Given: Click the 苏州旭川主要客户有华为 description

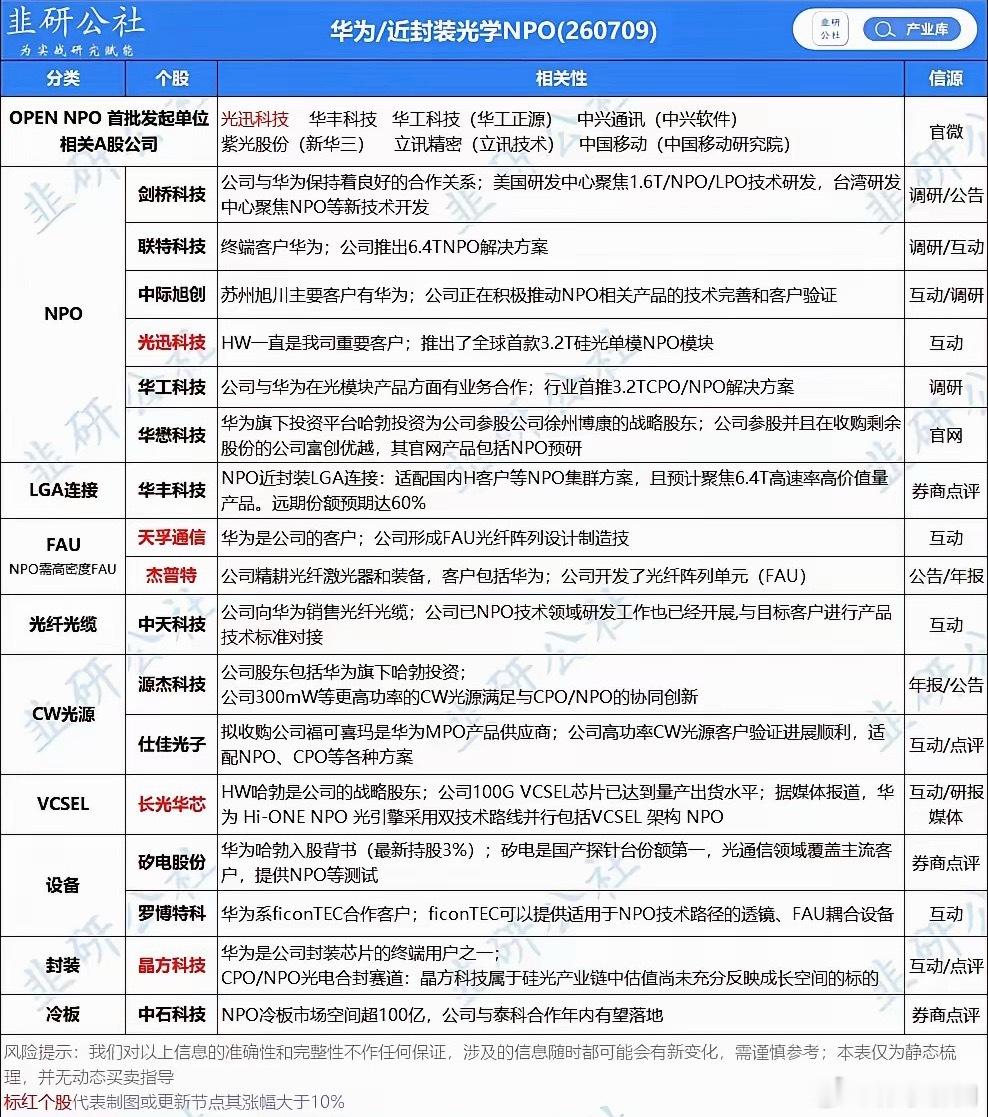Looking at the screenshot, I should (x=529, y=295).
